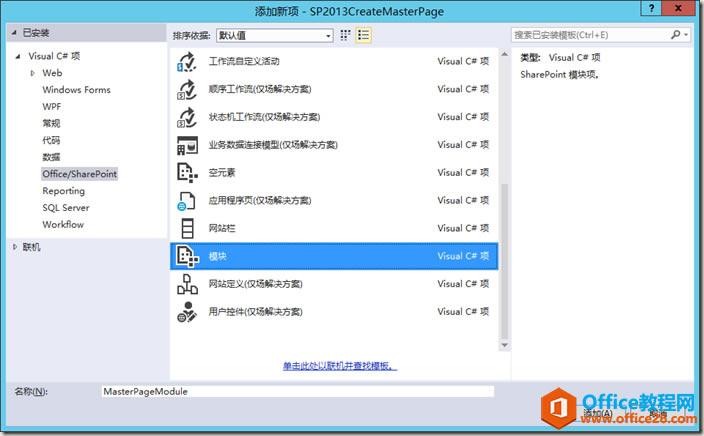Select the Web category label
This screenshot has width=704, height=436.
tap(52, 73)
